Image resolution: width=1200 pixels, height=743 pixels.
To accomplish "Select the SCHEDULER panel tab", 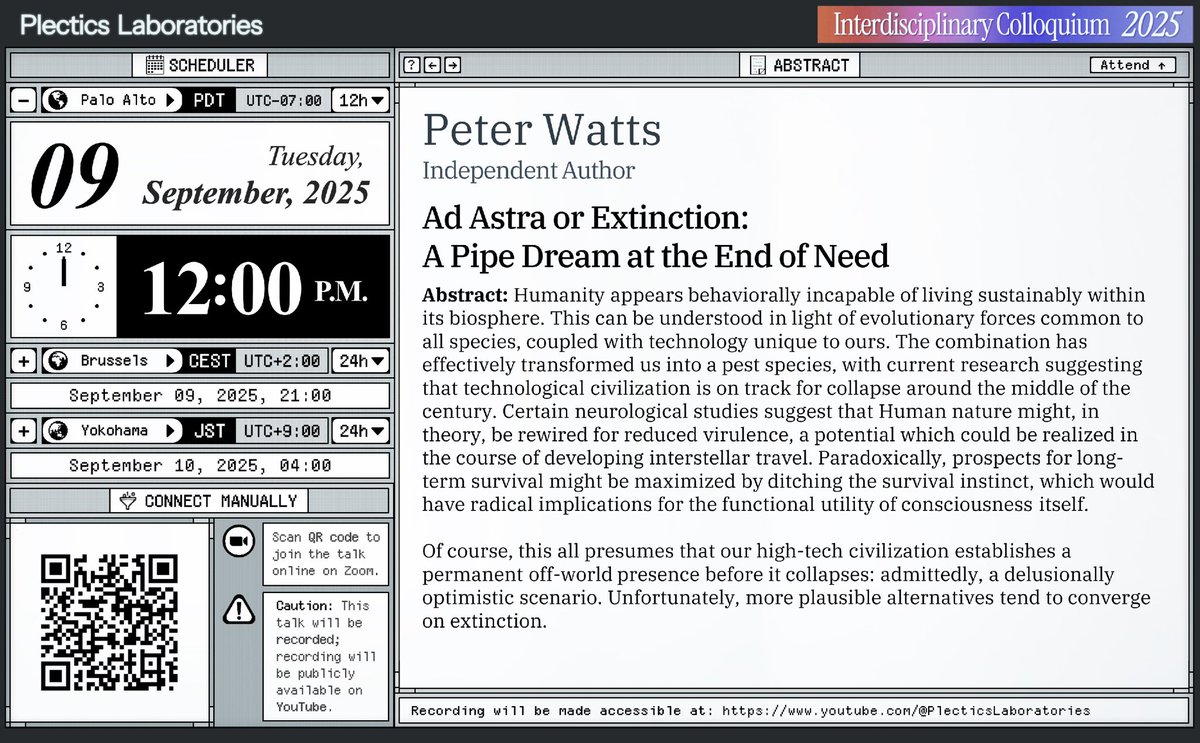I will click(x=200, y=65).
